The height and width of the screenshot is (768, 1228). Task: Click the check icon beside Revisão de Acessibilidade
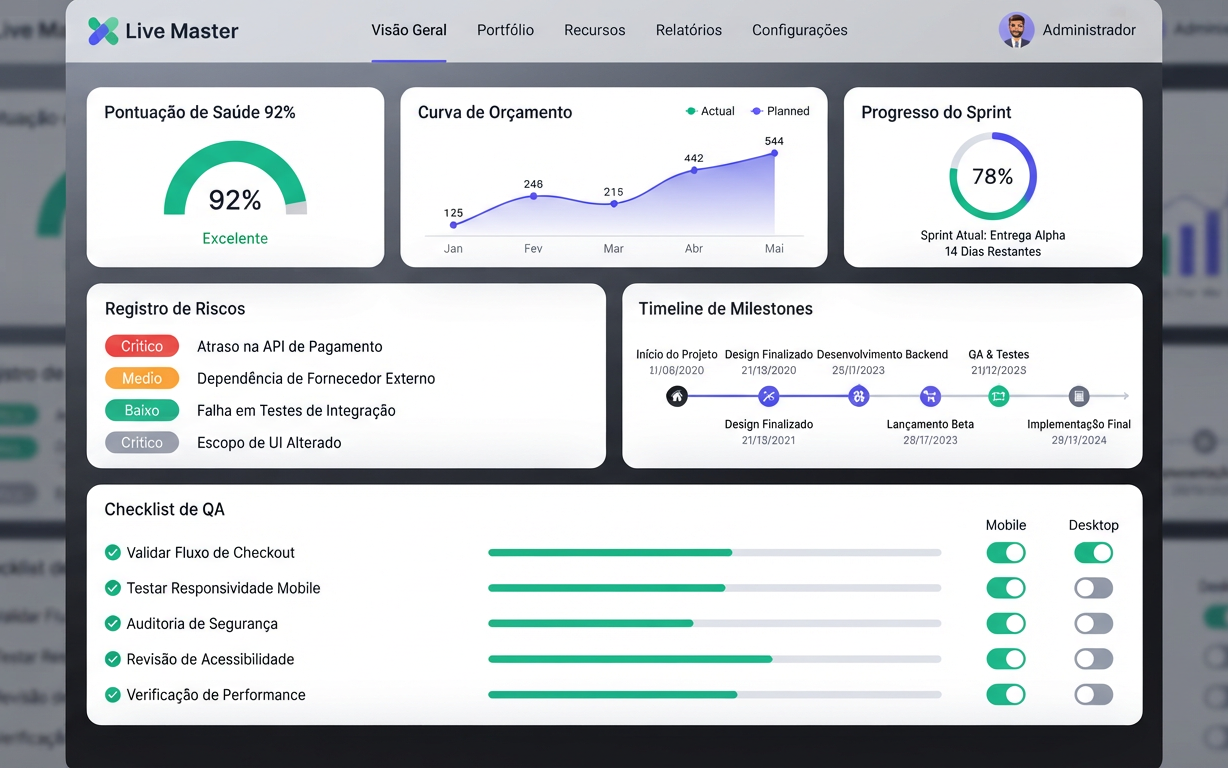[x=113, y=659]
